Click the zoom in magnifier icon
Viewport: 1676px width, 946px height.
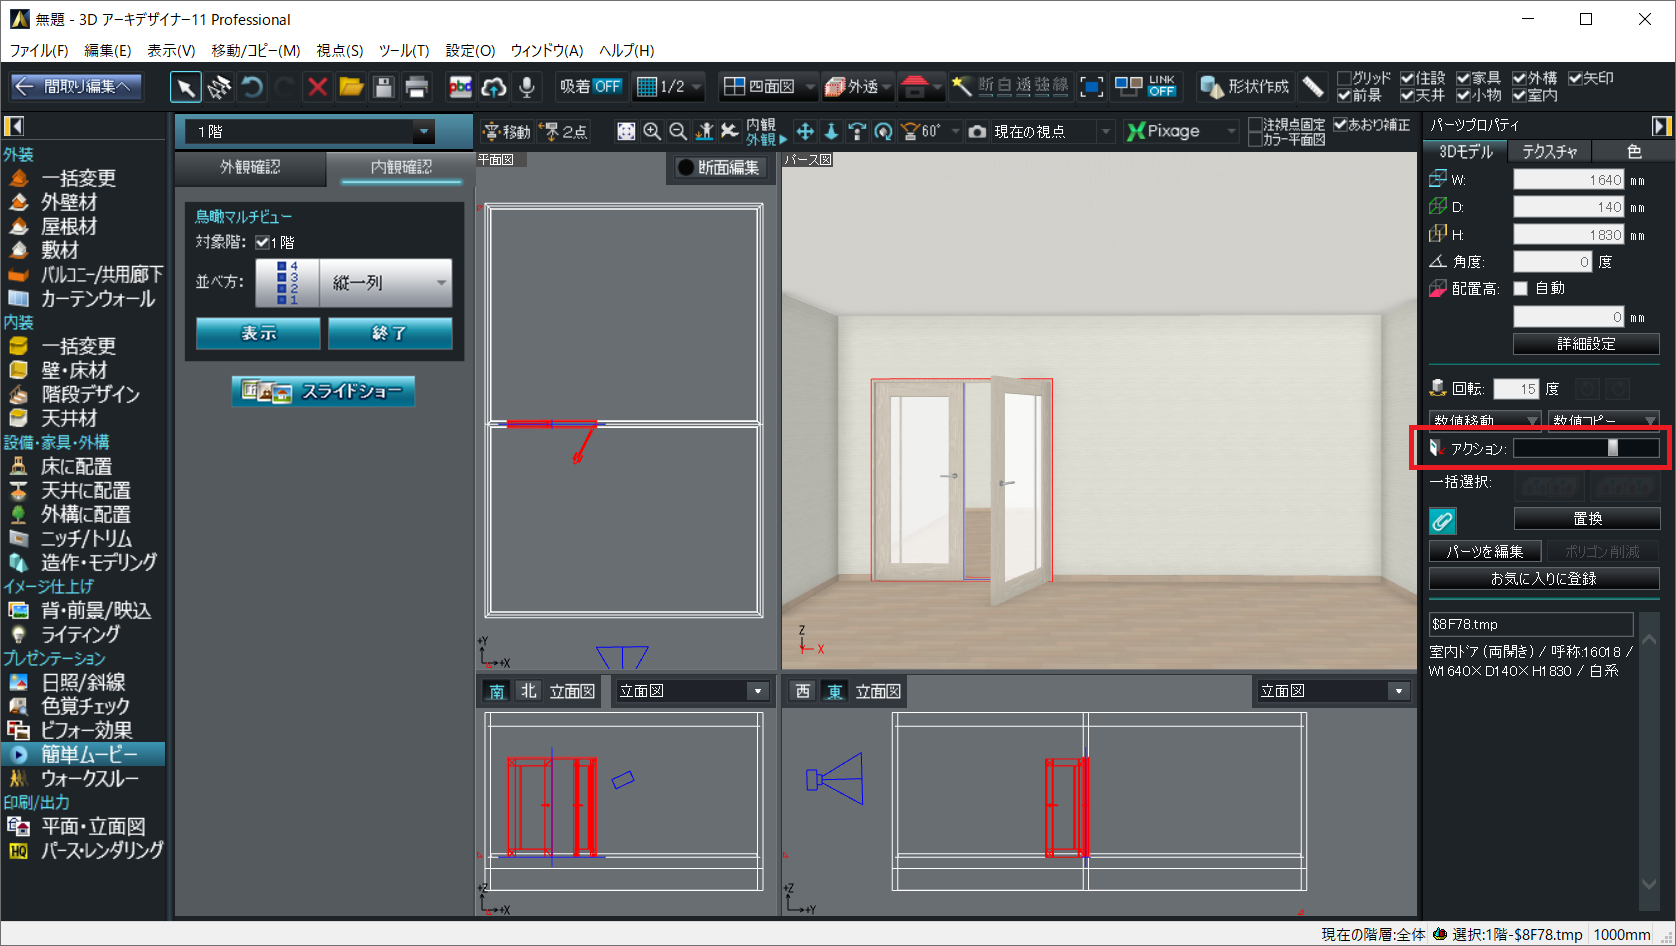coord(652,131)
